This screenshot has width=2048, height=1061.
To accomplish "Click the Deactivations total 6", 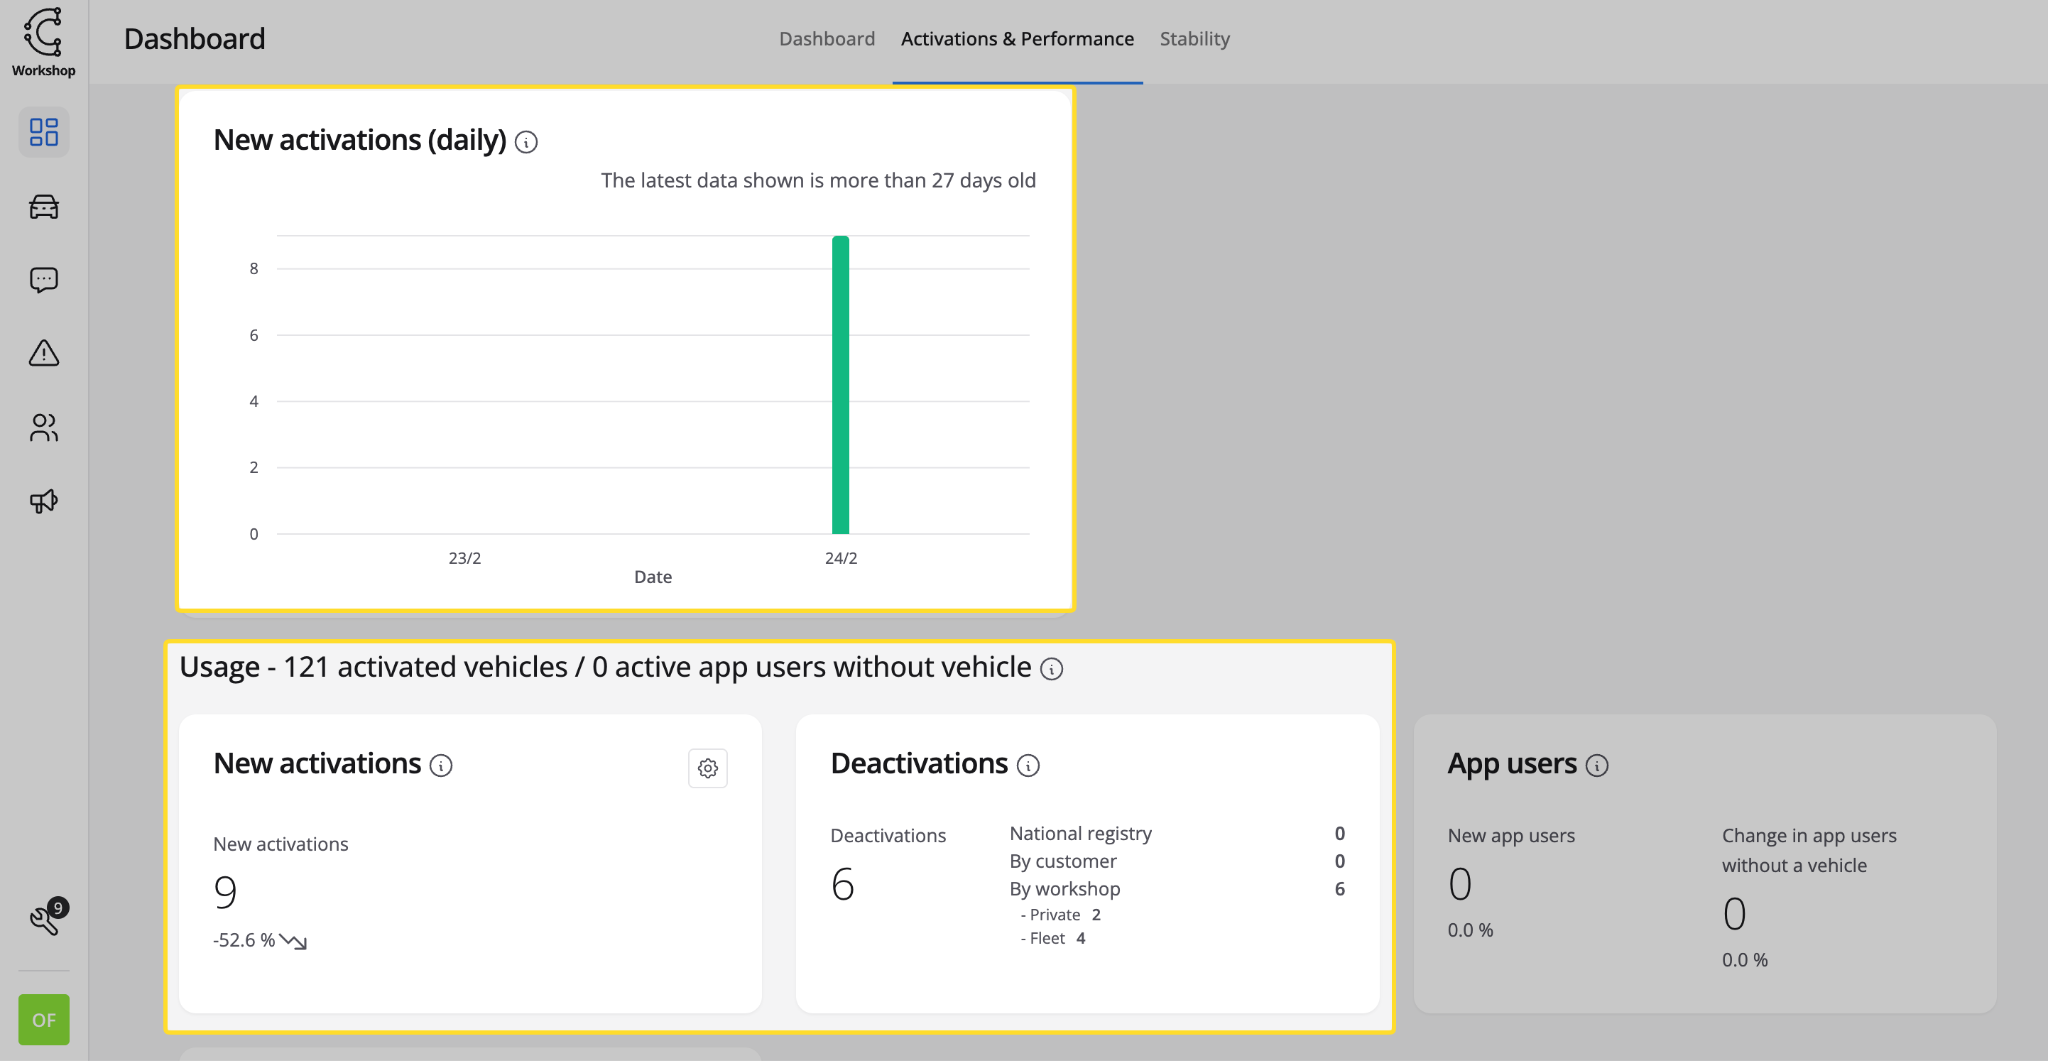I will tap(843, 884).
